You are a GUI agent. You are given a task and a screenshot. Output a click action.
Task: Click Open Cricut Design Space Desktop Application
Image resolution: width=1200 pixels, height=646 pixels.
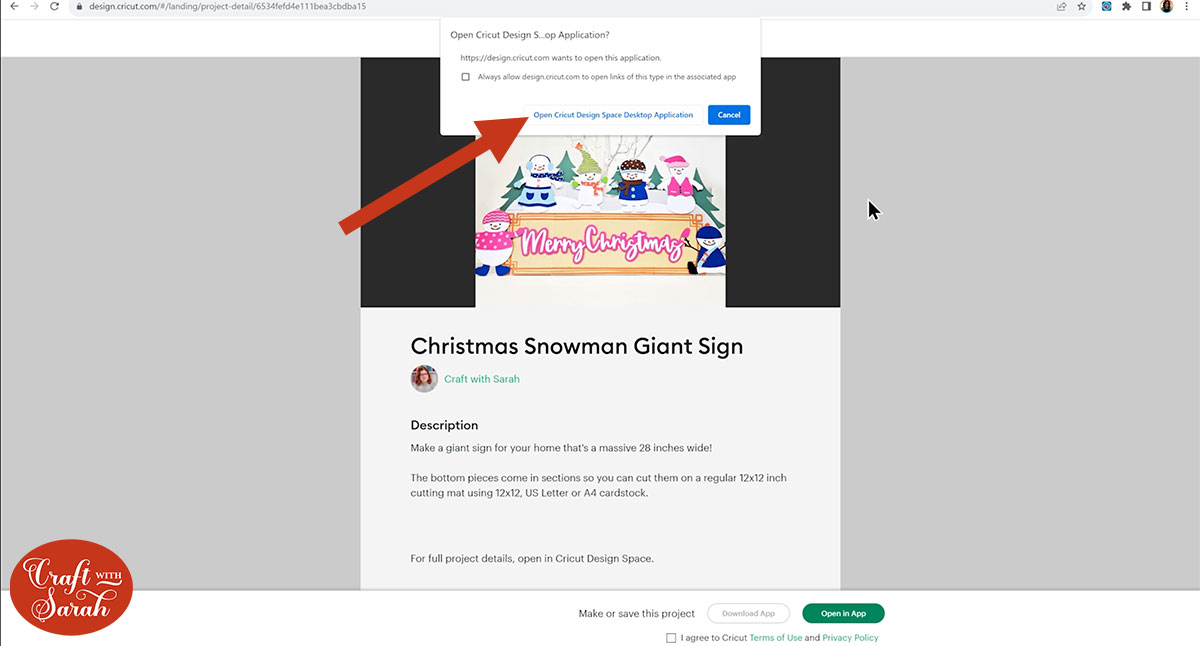(x=613, y=115)
